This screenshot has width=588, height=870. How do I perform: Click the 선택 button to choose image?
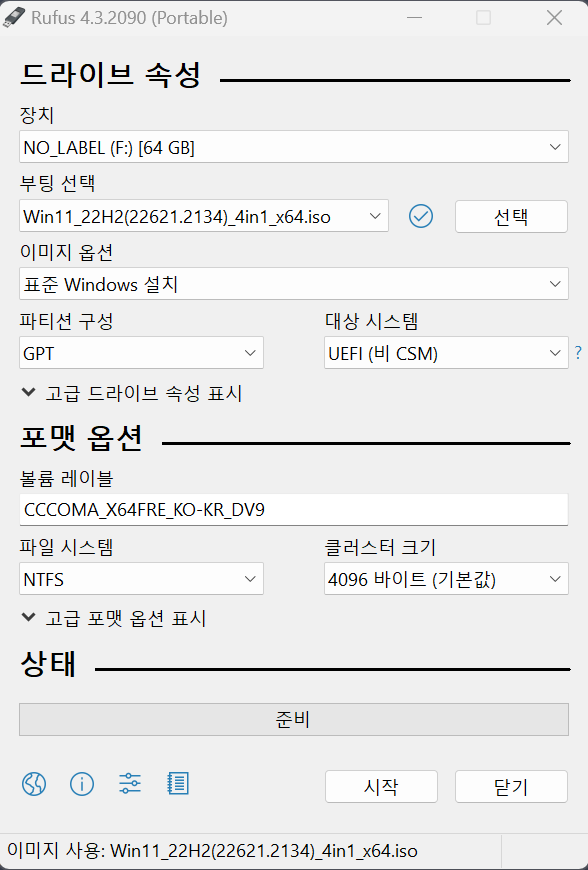point(511,216)
